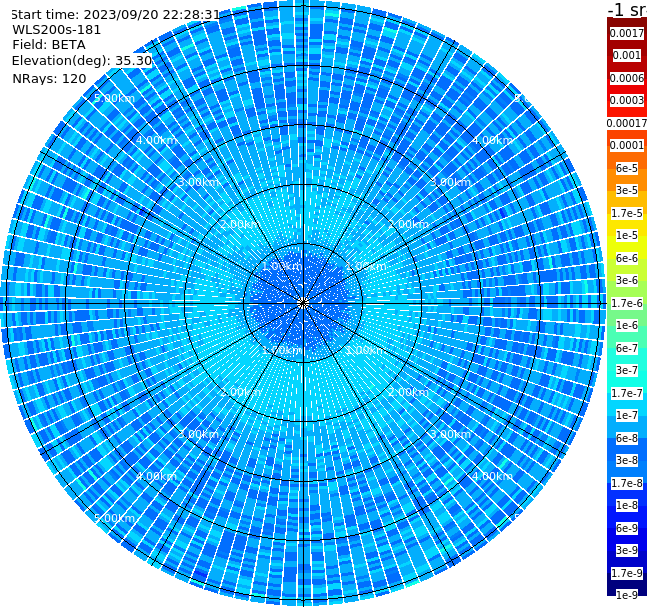The image size is (647, 607).
Task: Select the upper-right quadrant 4.00km ring label
Action: 493,140
